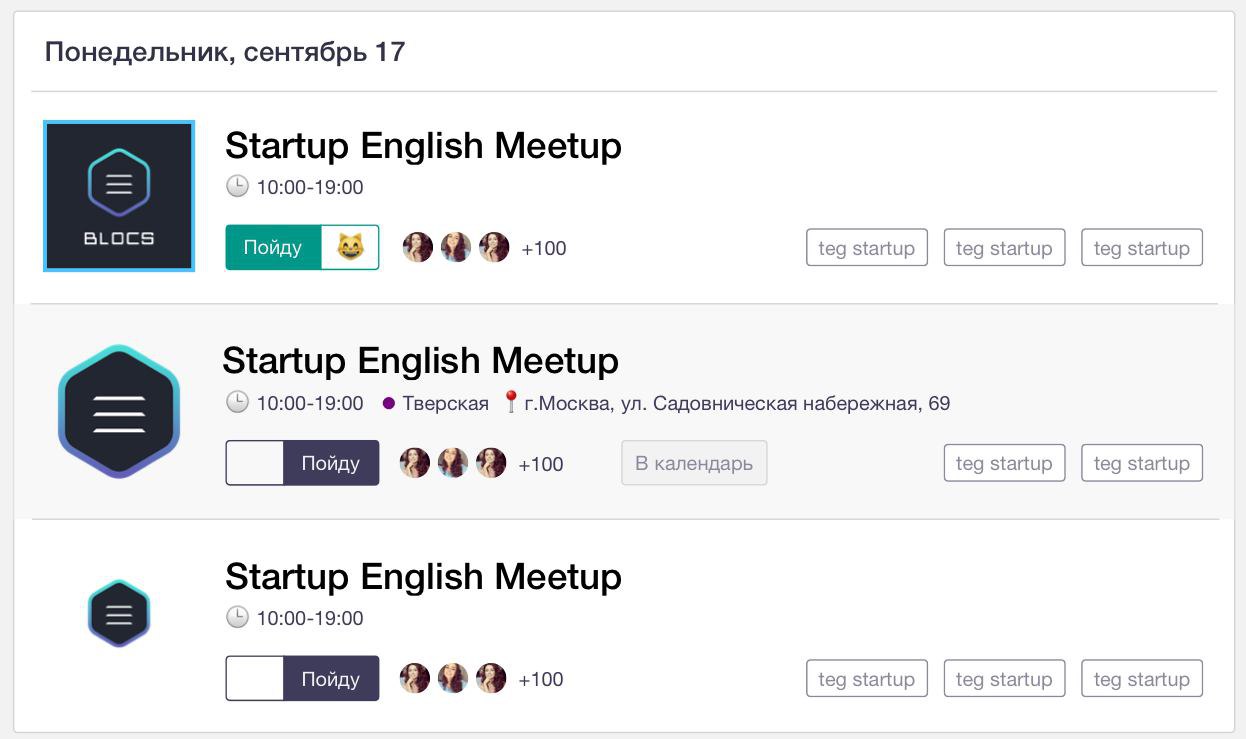Click the first attendee avatar in the first event
Viewport: 1246px width, 739px height.
coord(418,247)
